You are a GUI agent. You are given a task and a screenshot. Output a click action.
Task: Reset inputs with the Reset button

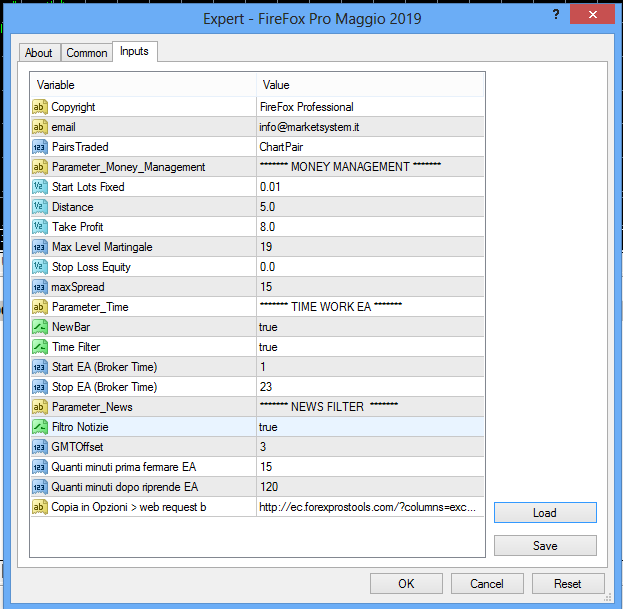(568, 584)
